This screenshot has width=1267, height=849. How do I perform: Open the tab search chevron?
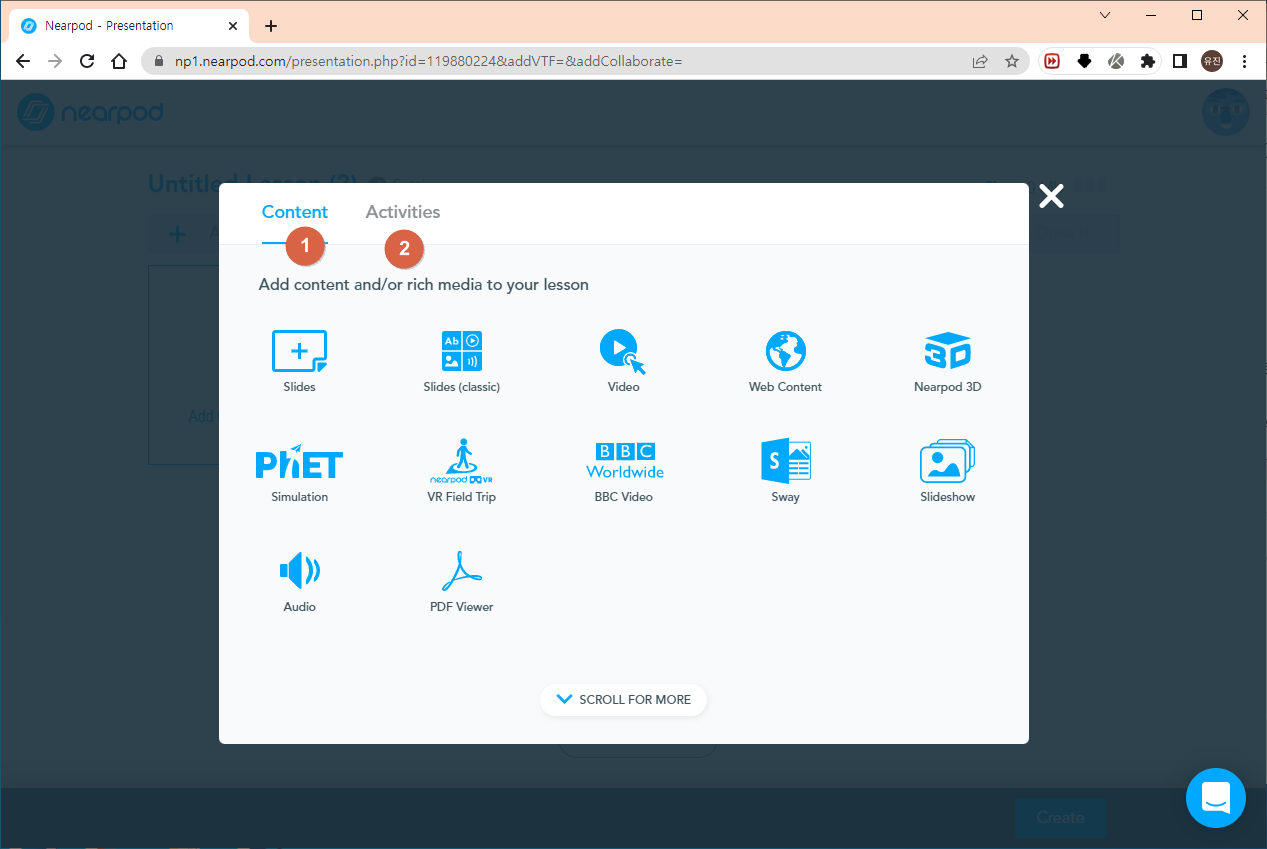click(1104, 15)
